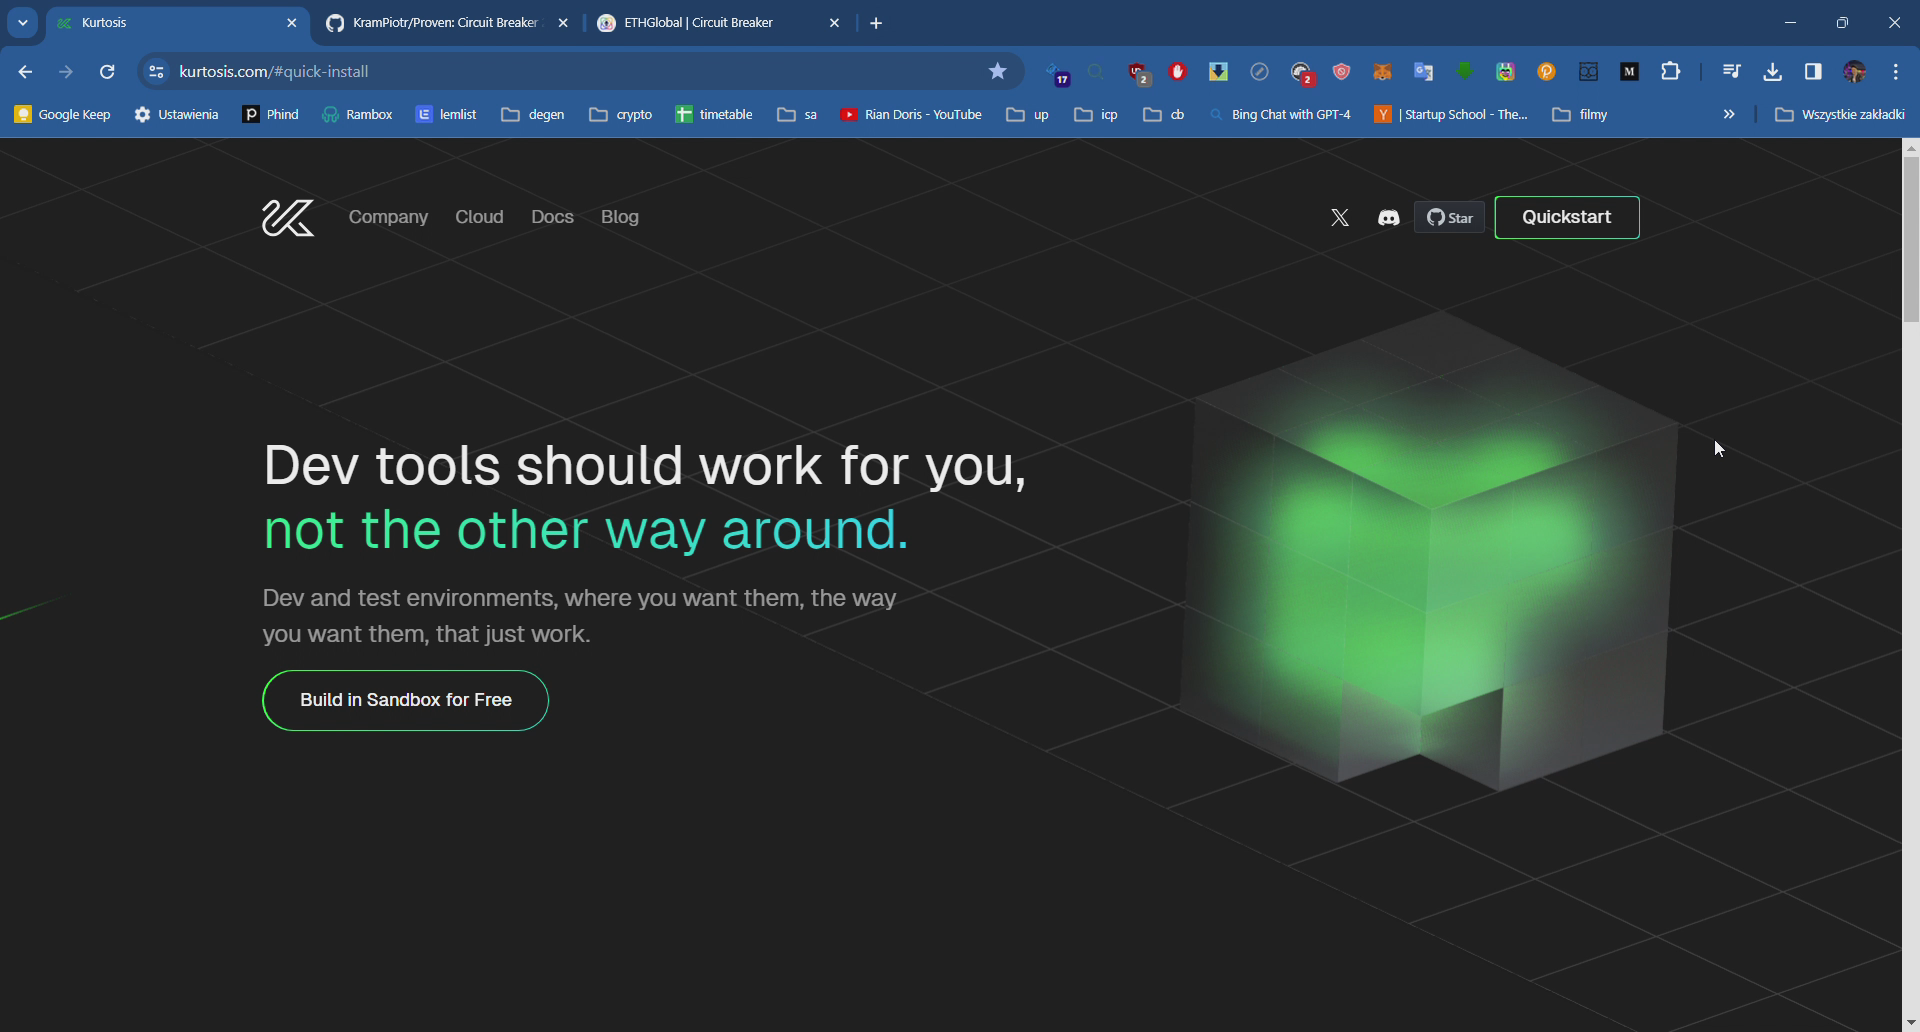Open a new browser tab
The image size is (1920, 1032).
point(876,23)
